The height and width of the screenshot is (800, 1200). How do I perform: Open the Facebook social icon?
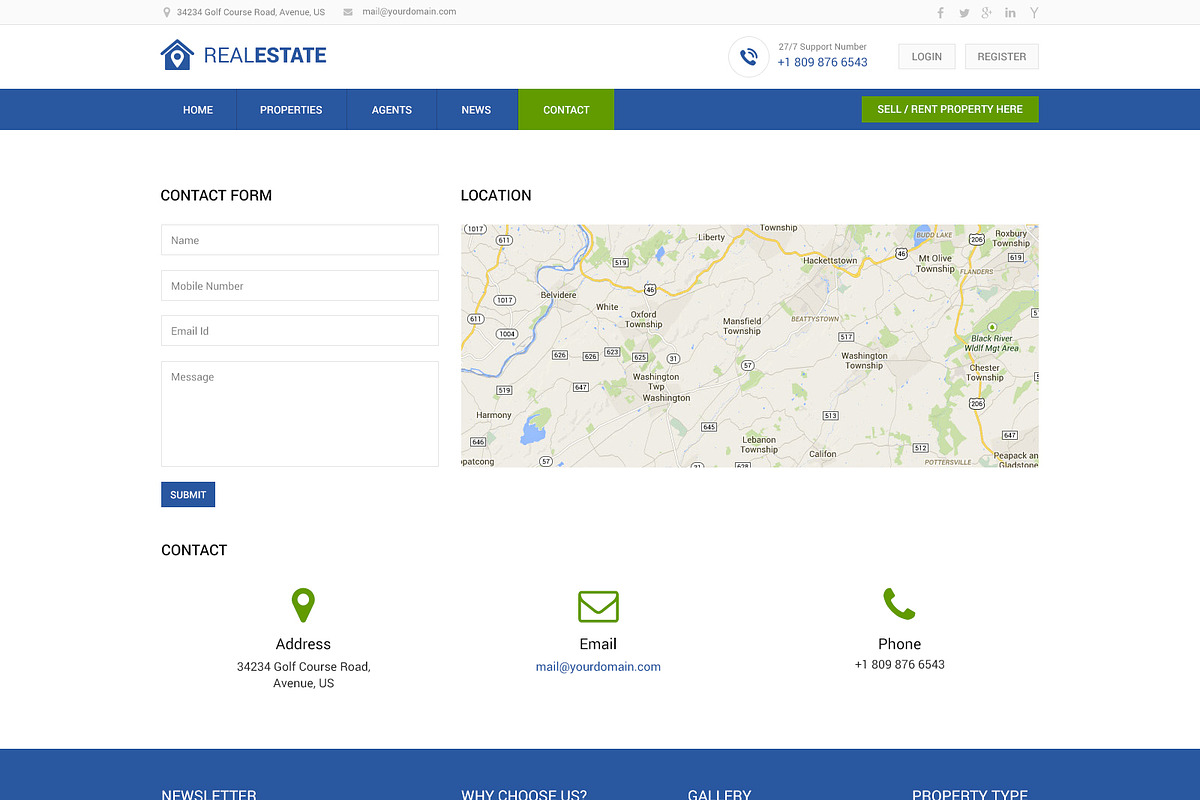(940, 13)
